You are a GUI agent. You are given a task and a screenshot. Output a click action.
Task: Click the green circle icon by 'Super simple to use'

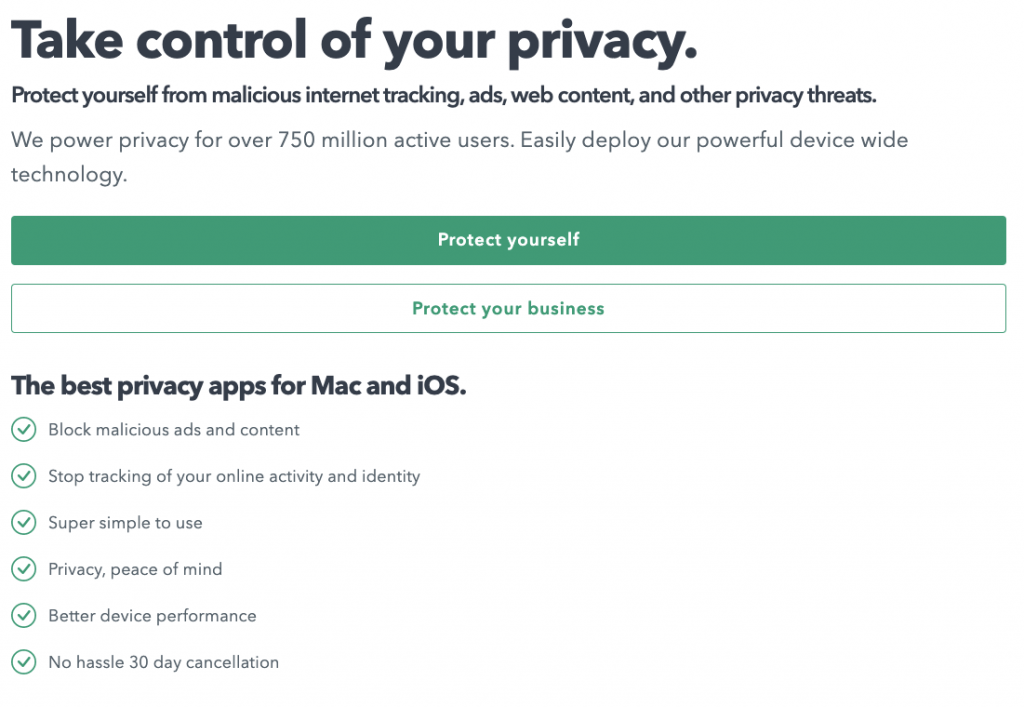point(24,522)
